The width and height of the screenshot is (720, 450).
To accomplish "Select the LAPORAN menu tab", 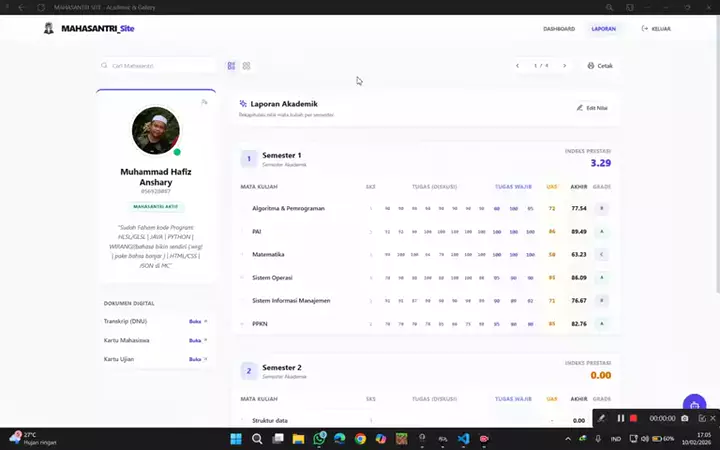I will (x=603, y=29).
